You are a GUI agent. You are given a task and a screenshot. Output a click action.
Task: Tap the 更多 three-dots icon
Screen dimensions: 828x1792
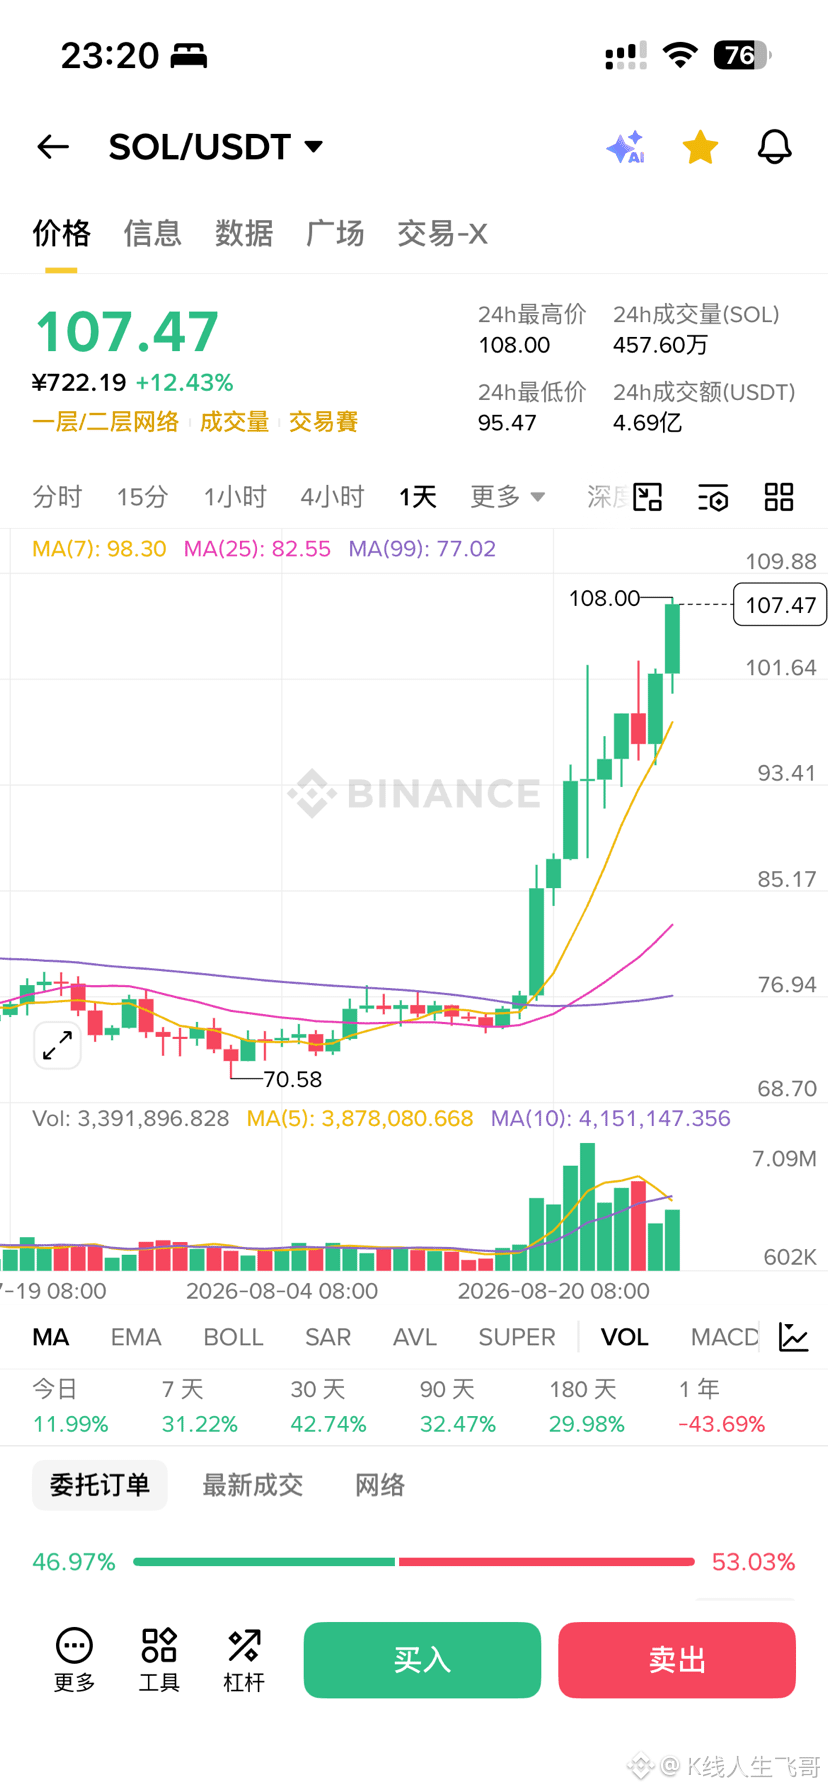coord(74,1660)
